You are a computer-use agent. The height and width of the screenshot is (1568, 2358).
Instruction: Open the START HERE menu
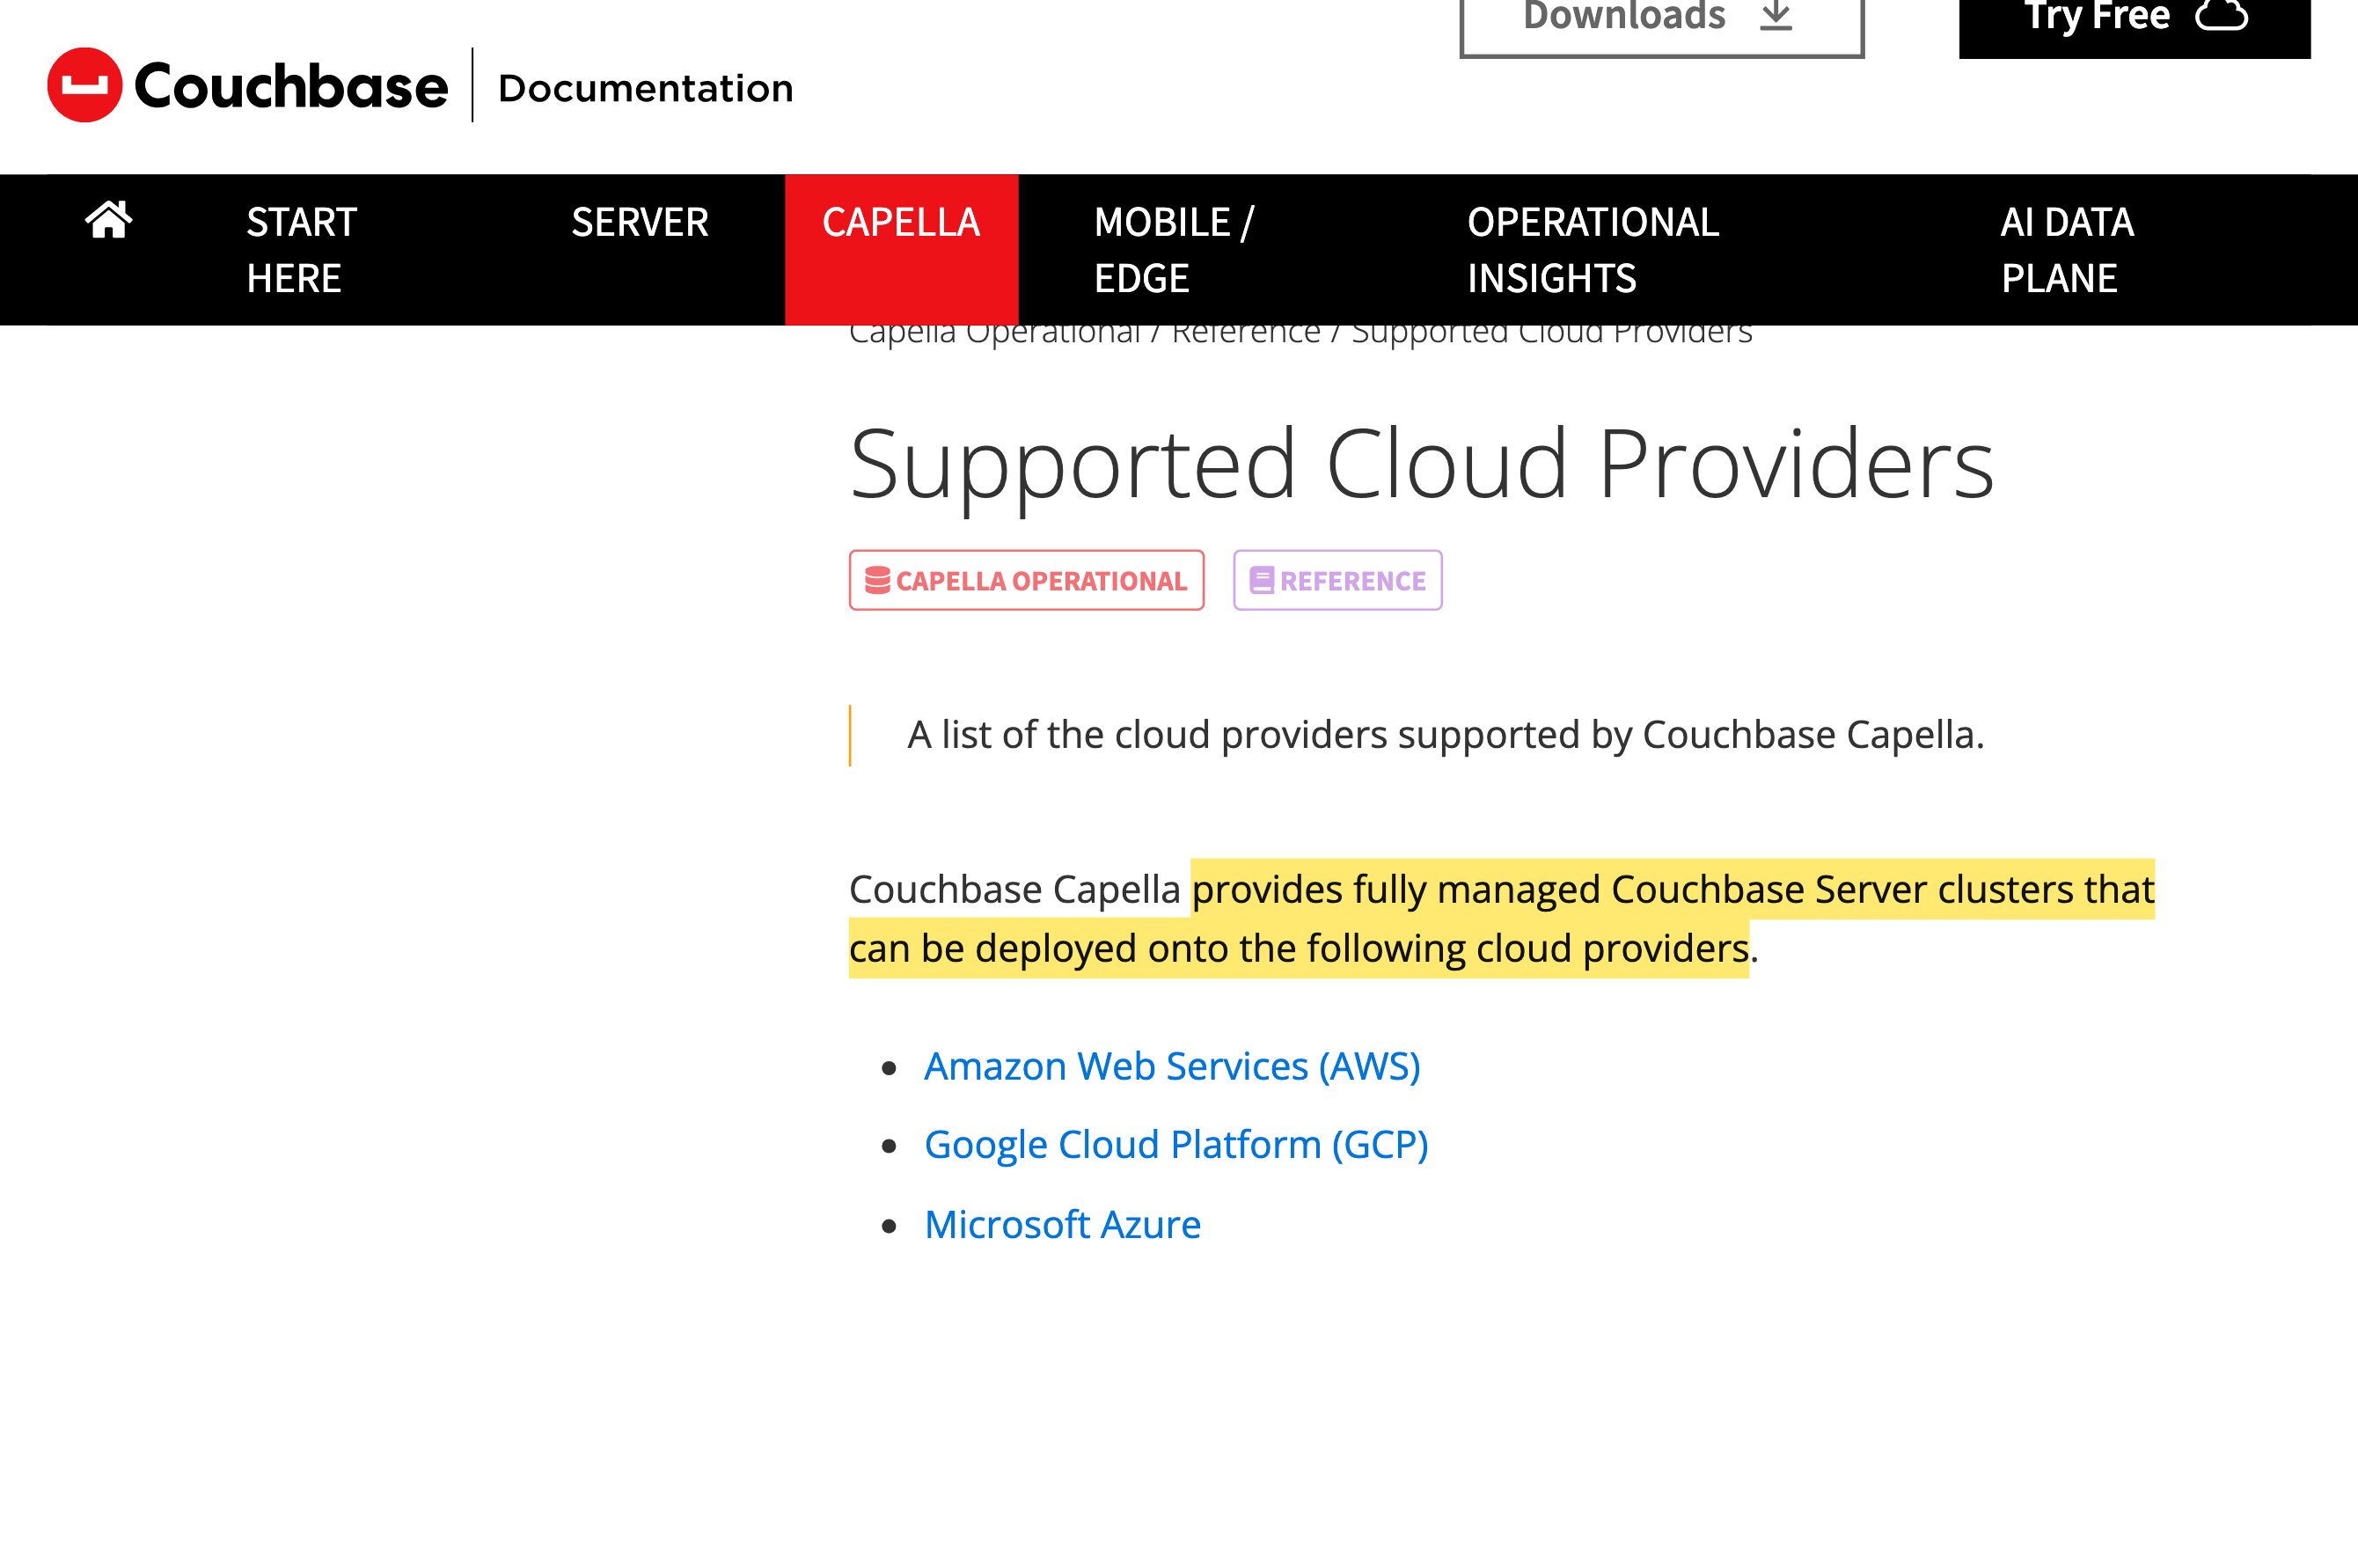(302, 250)
